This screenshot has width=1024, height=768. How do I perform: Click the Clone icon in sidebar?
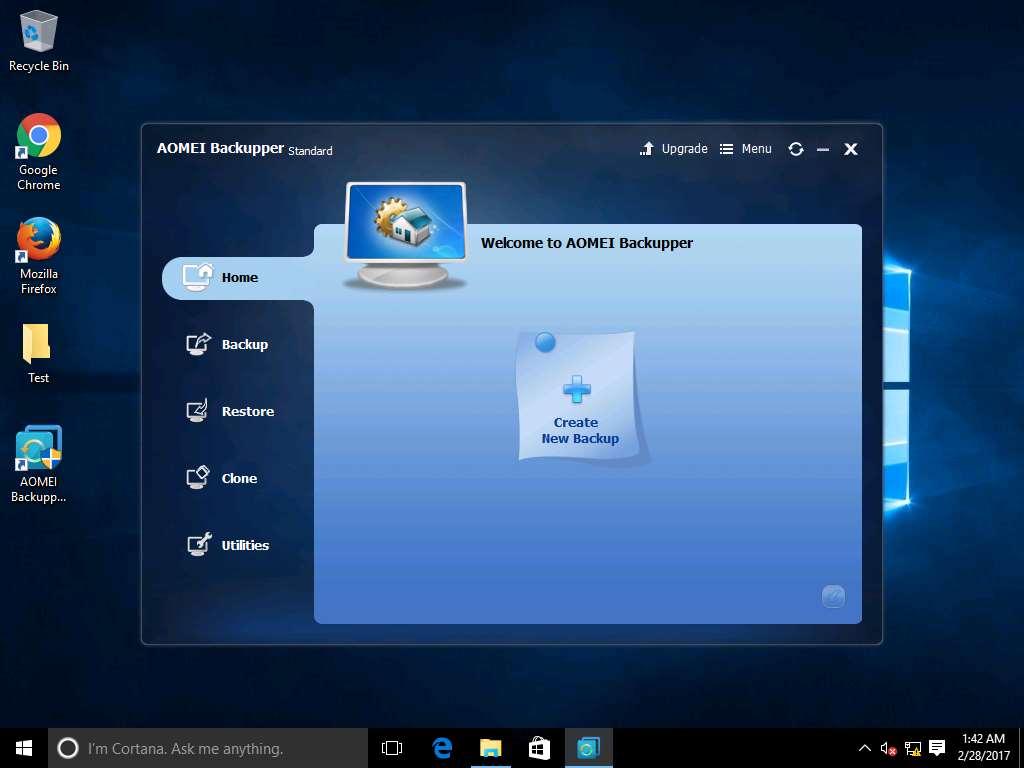198,477
